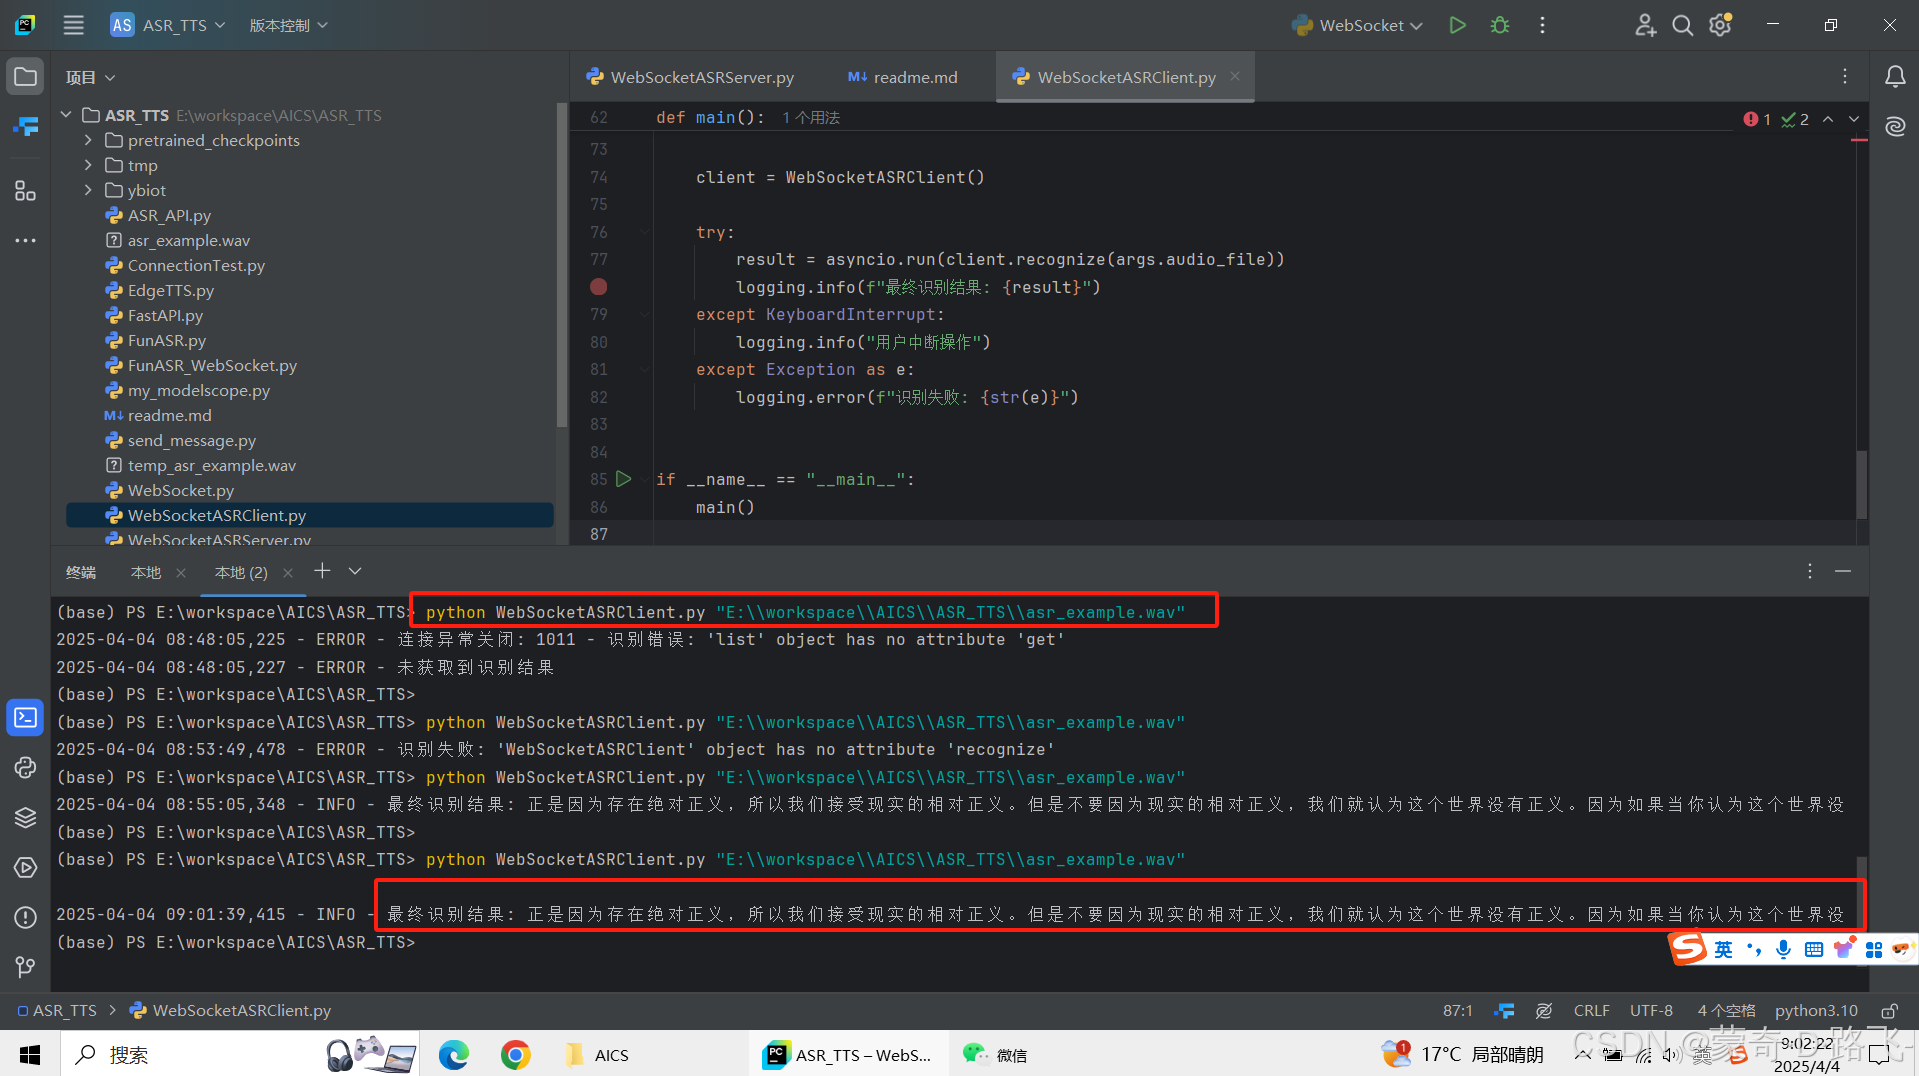Add a new terminal with the plus button
The width and height of the screenshot is (1919, 1076).
(x=322, y=571)
